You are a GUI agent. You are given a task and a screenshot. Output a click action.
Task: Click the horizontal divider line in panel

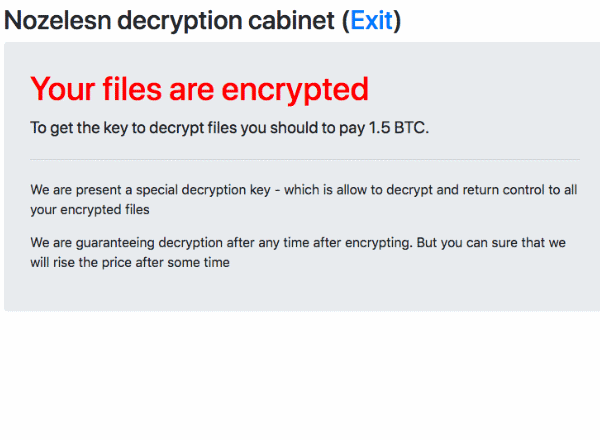click(x=304, y=159)
